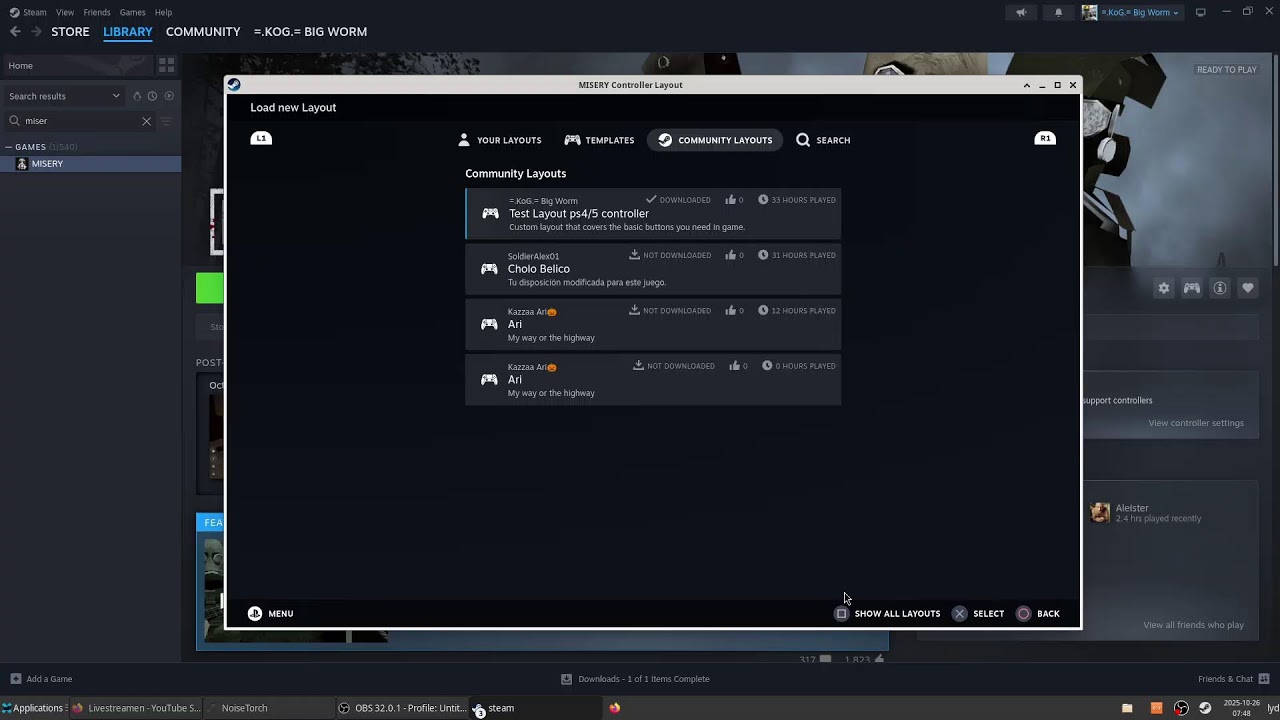
Task: Click controller icon beside Test Layout ps4/5
Action: pyautogui.click(x=490, y=214)
